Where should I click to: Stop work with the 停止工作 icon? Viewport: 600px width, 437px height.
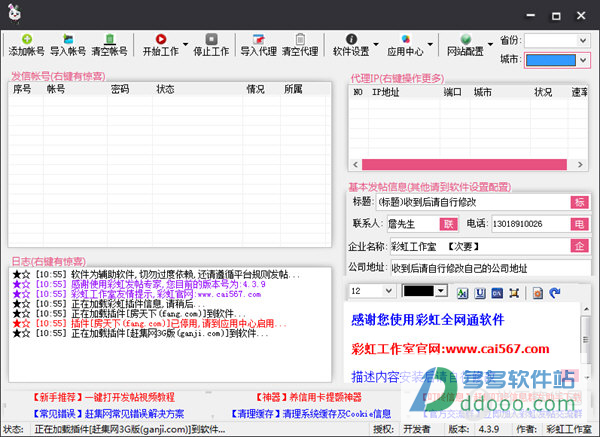pos(211,39)
